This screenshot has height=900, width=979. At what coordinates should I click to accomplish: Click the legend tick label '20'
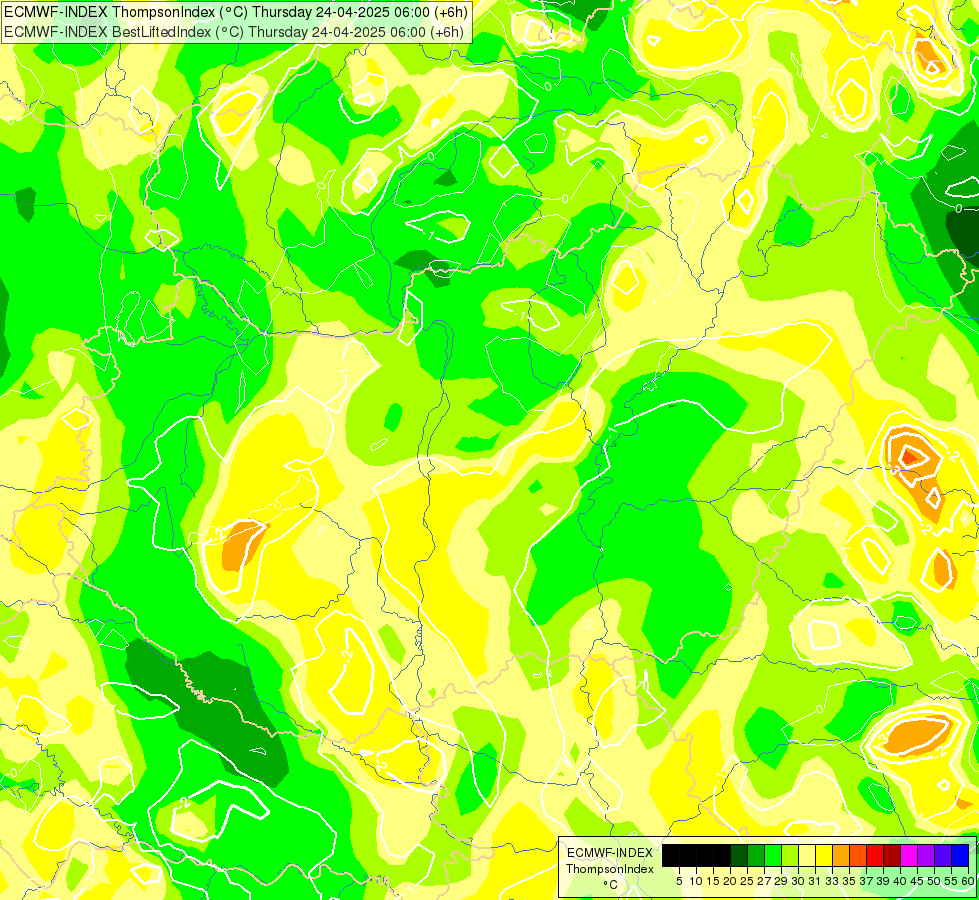(730, 881)
